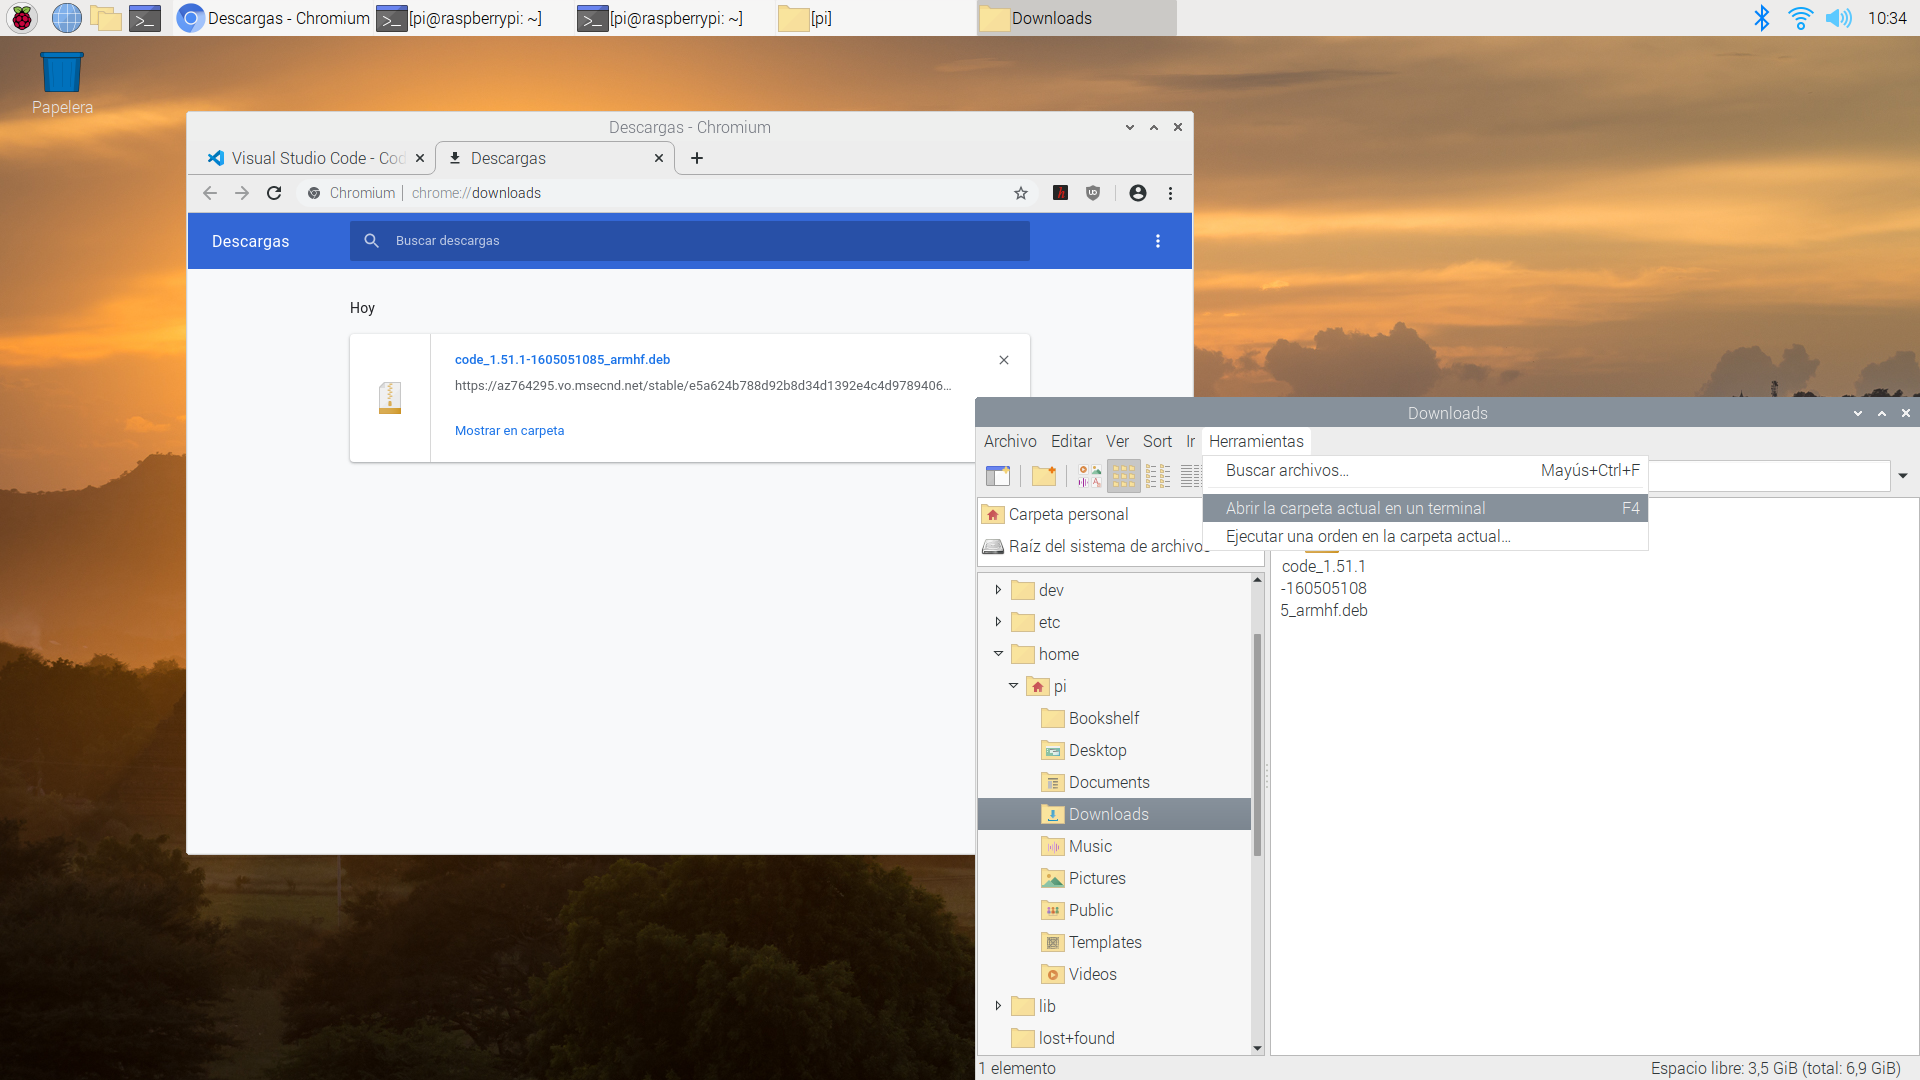The image size is (1920, 1080).
Task: Click the new window toolbar icon
Action: click(x=997, y=476)
